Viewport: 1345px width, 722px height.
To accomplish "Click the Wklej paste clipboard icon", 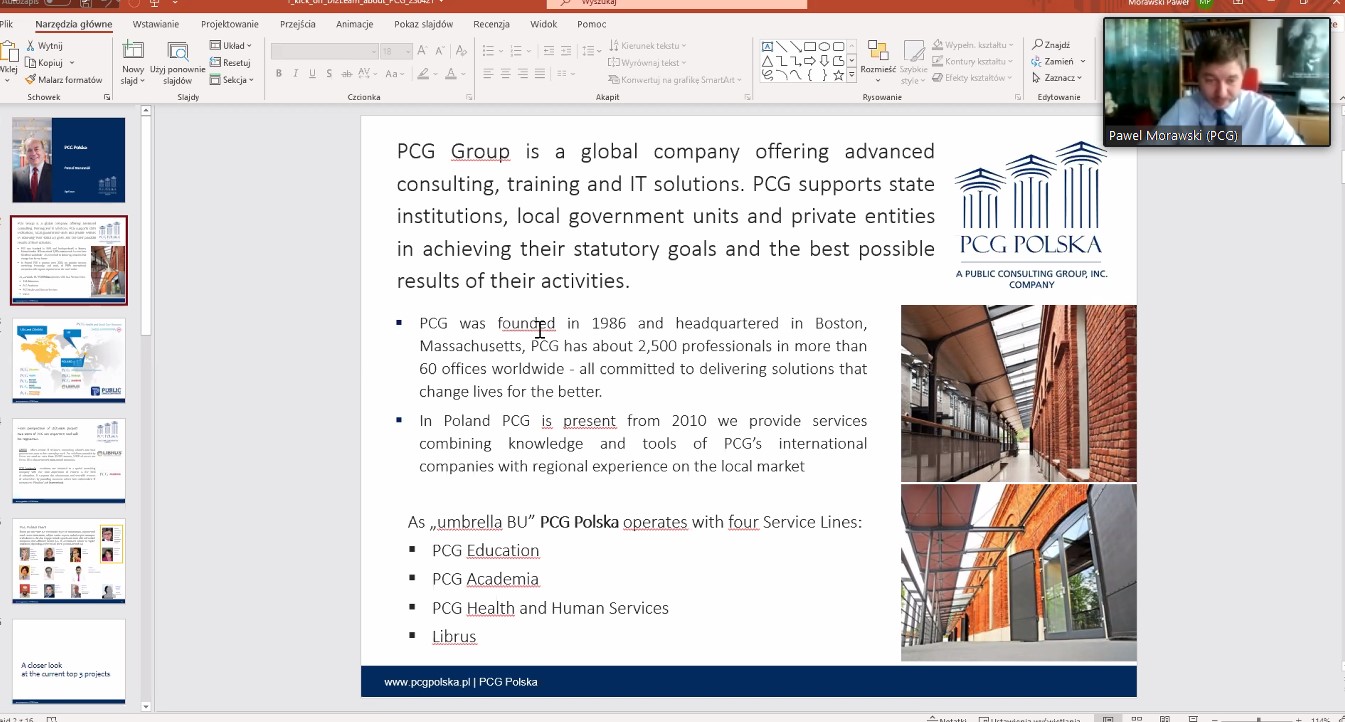I will click(x=9, y=50).
